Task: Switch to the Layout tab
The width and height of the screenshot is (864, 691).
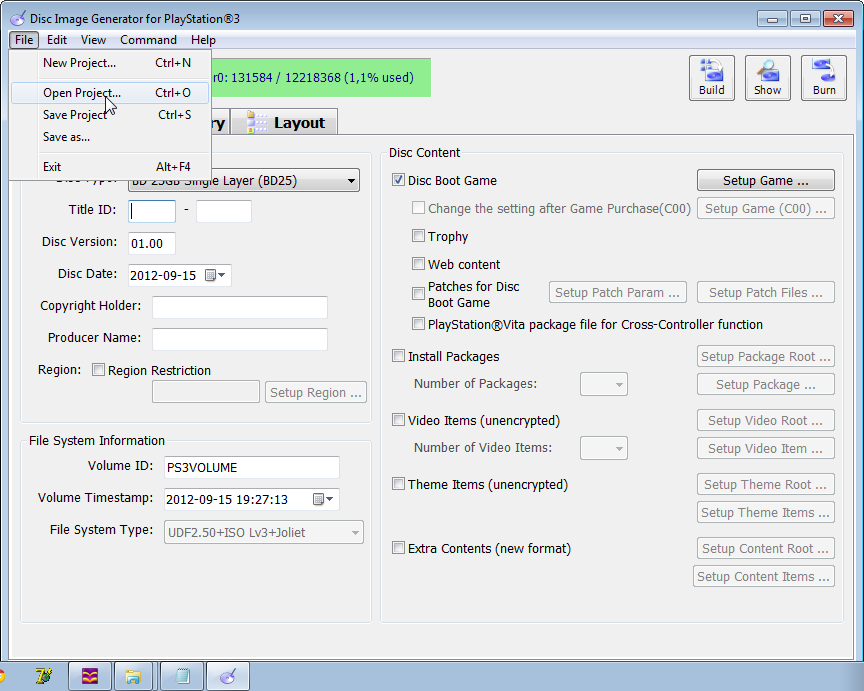Action: point(284,122)
